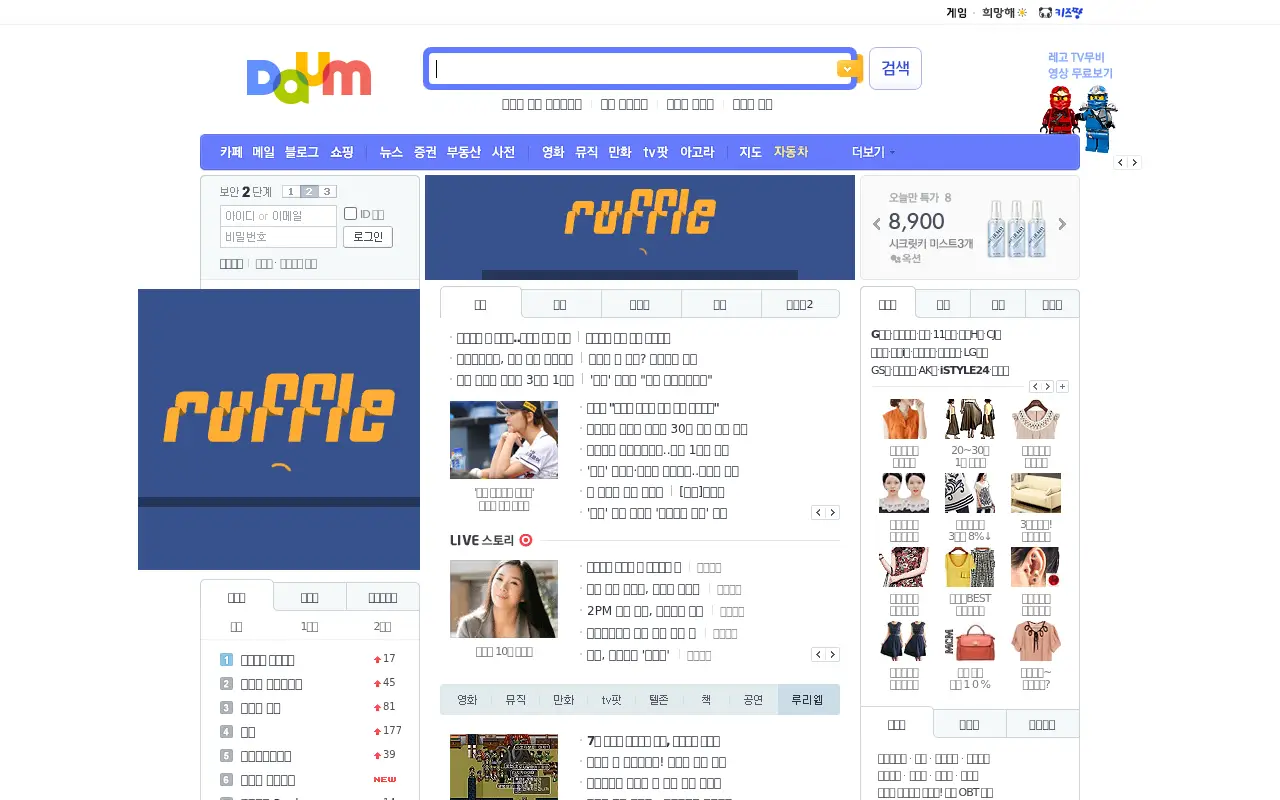Click the baseball cap girl news photo
The image size is (1280, 800).
pos(504,440)
